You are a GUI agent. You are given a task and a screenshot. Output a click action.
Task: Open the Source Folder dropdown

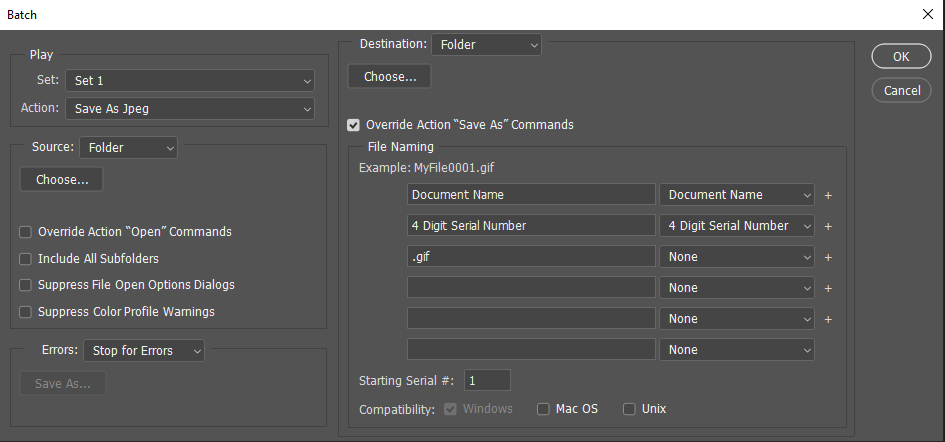(x=128, y=148)
